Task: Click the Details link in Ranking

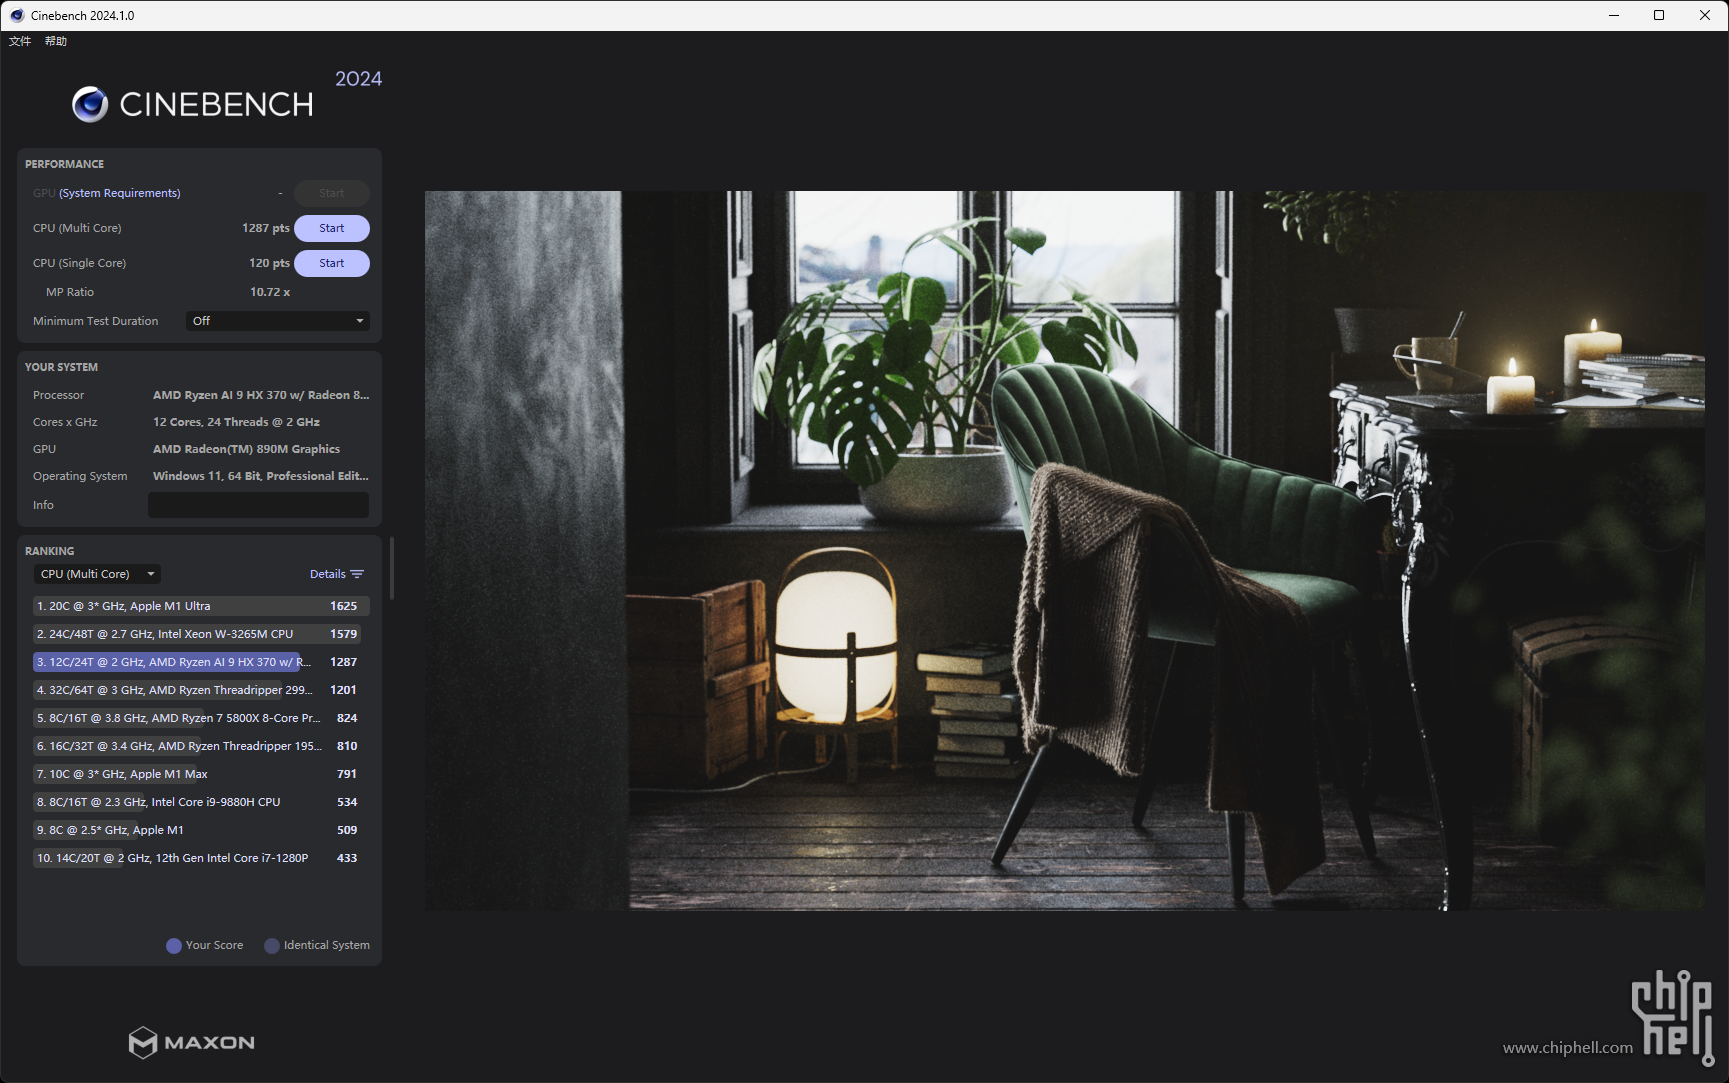Action: pyautogui.click(x=328, y=574)
